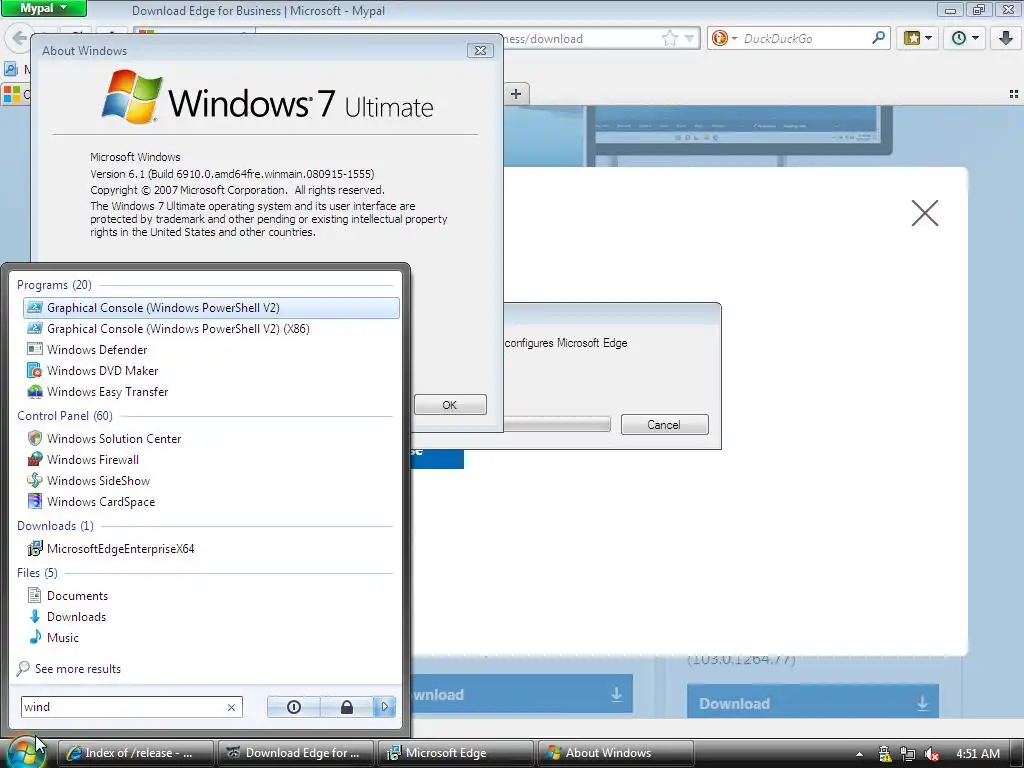
Task: Click the tab groups grid icon
Action: [1014, 94]
